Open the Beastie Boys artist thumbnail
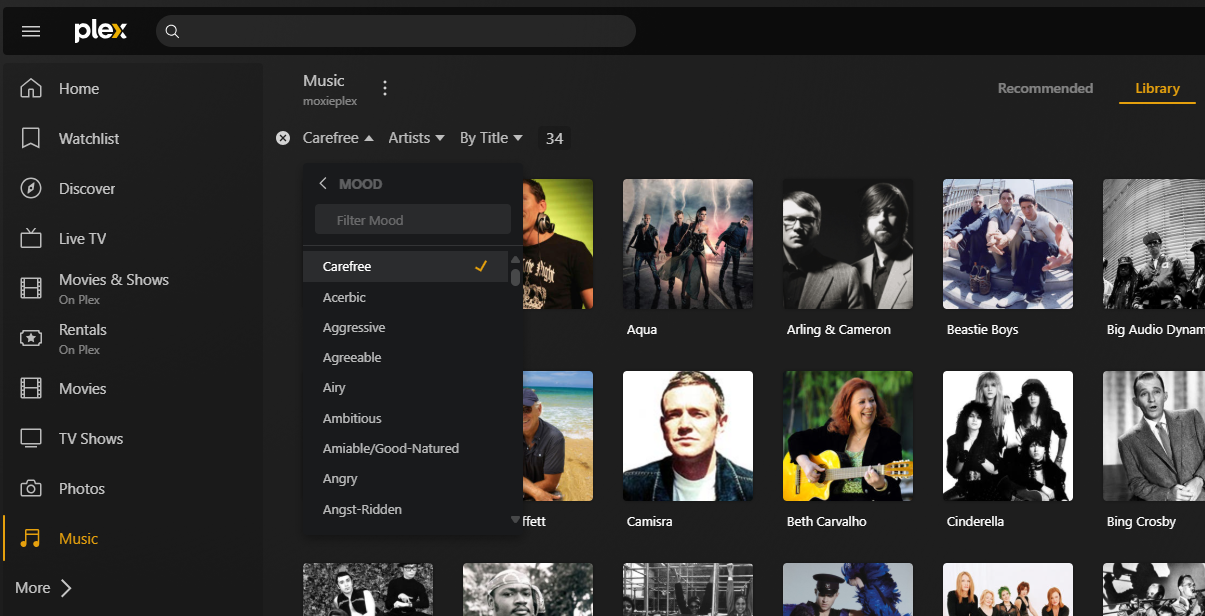This screenshot has height=616, width=1205. click(1008, 244)
